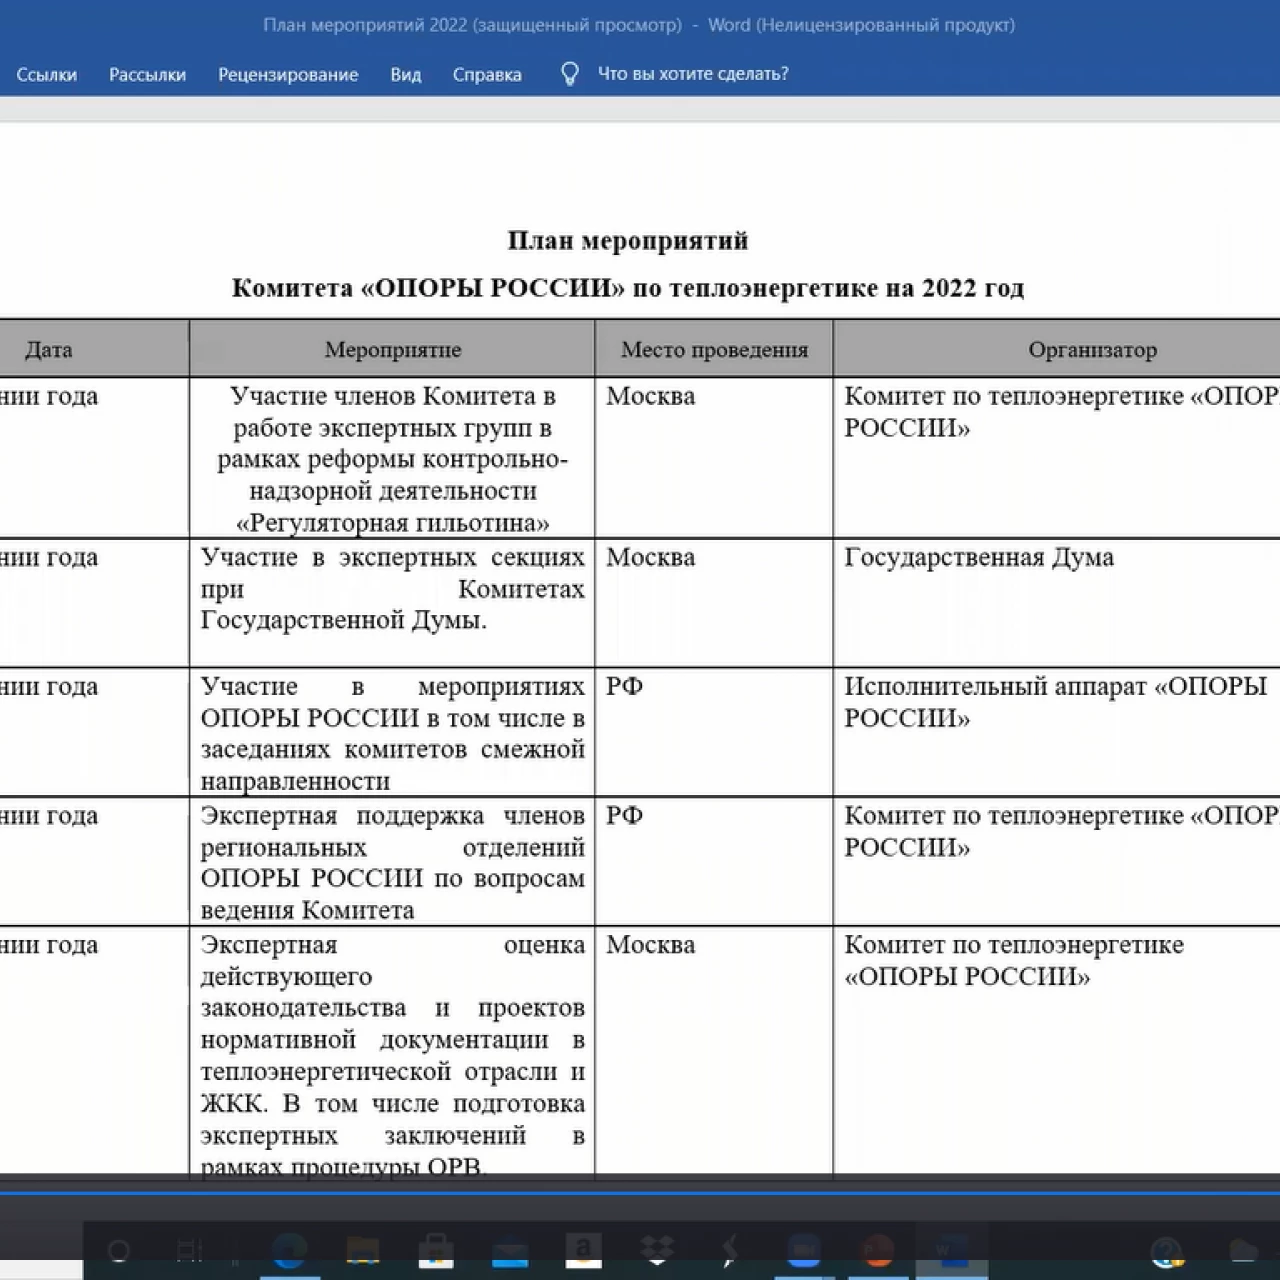Viewport: 1280px width, 1280px height.
Task: Open the Amazon taskbar icon
Action: (583, 1251)
